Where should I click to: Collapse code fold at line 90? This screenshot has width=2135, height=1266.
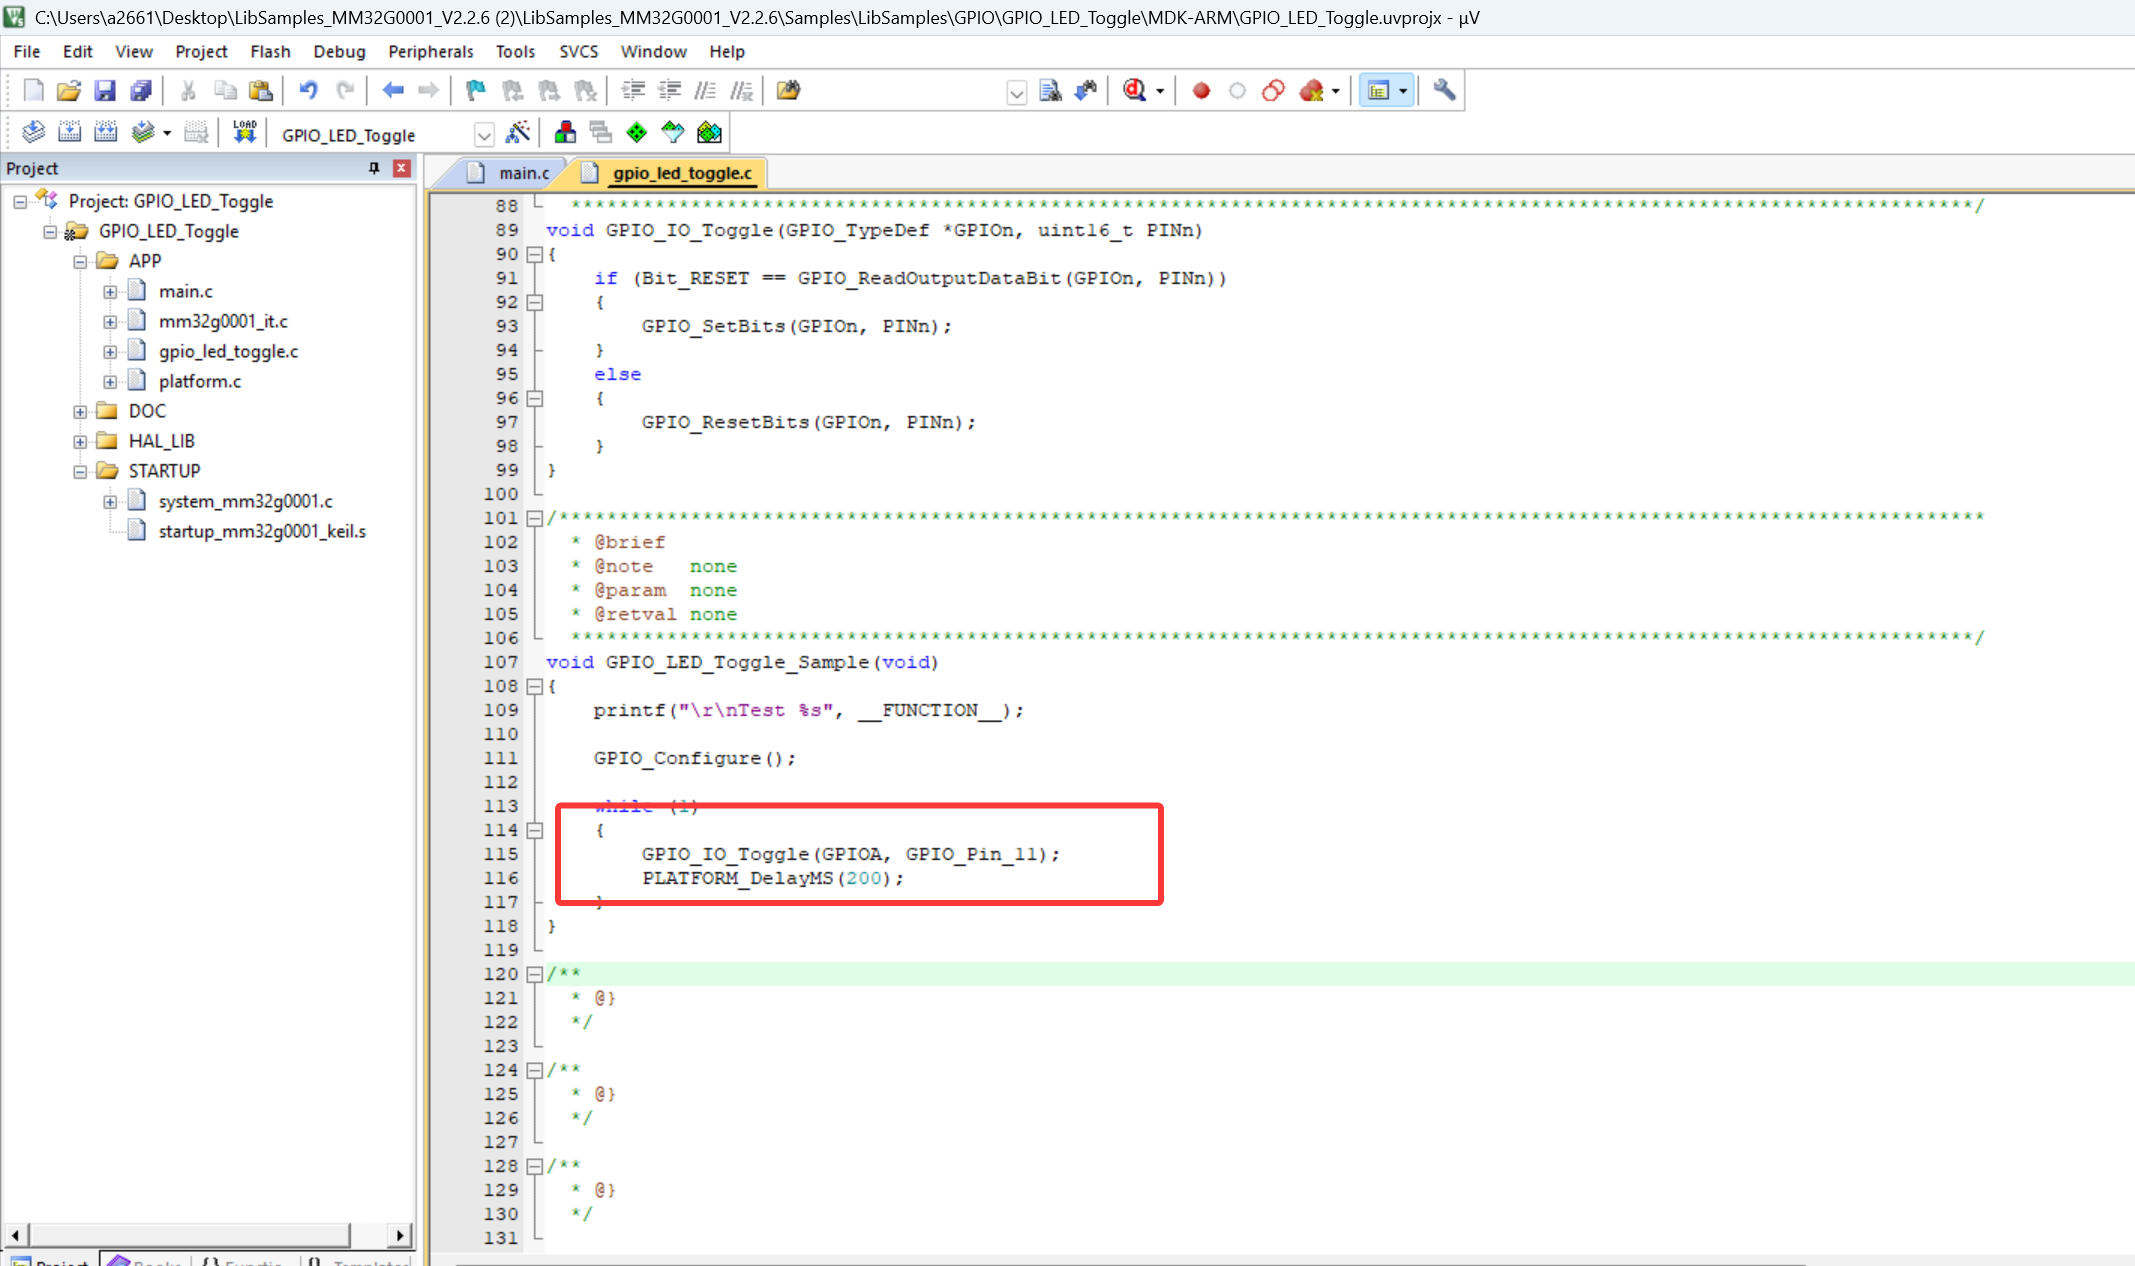tap(535, 255)
